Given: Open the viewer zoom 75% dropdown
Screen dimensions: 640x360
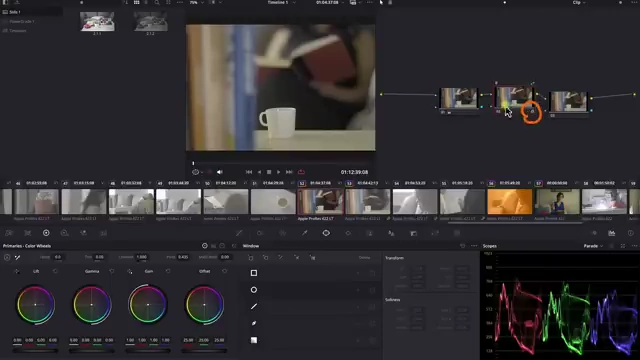Looking at the screenshot, I should pyautogui.click(x=198, y=2).
